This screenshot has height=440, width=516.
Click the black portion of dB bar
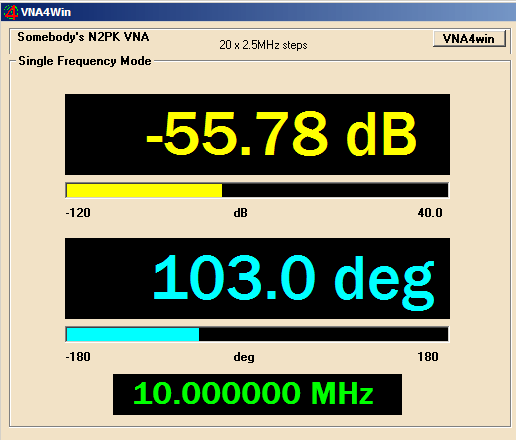[x=335, y=190]
